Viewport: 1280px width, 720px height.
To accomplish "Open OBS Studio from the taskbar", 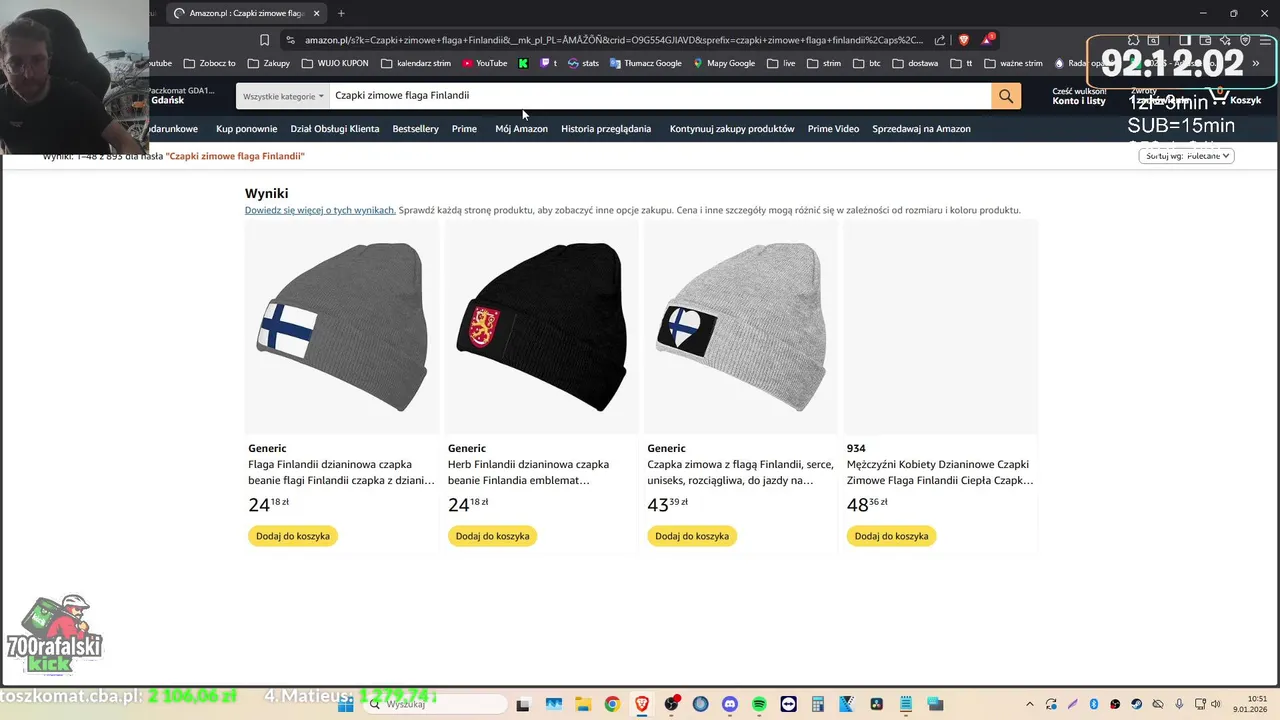I will coord(671,704).
